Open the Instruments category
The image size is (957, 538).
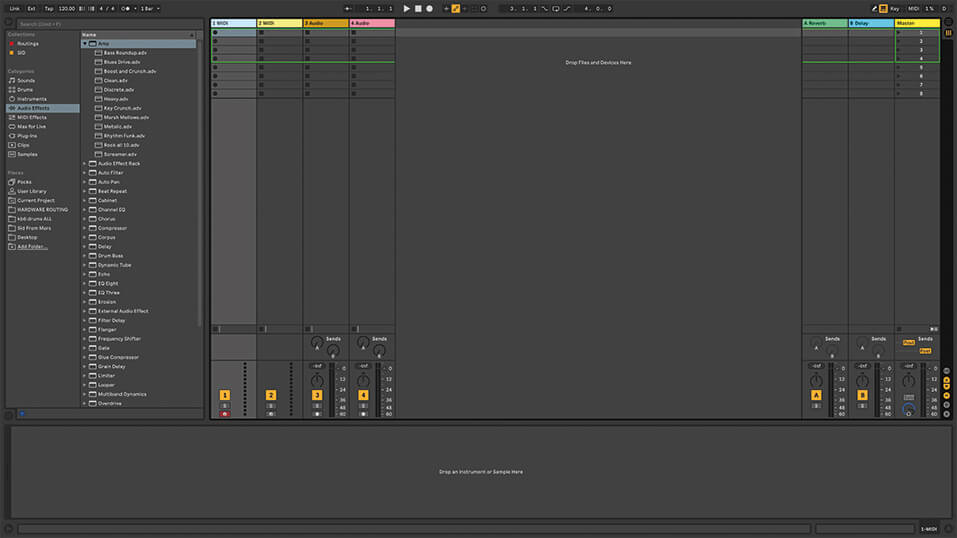pos(32,98)
